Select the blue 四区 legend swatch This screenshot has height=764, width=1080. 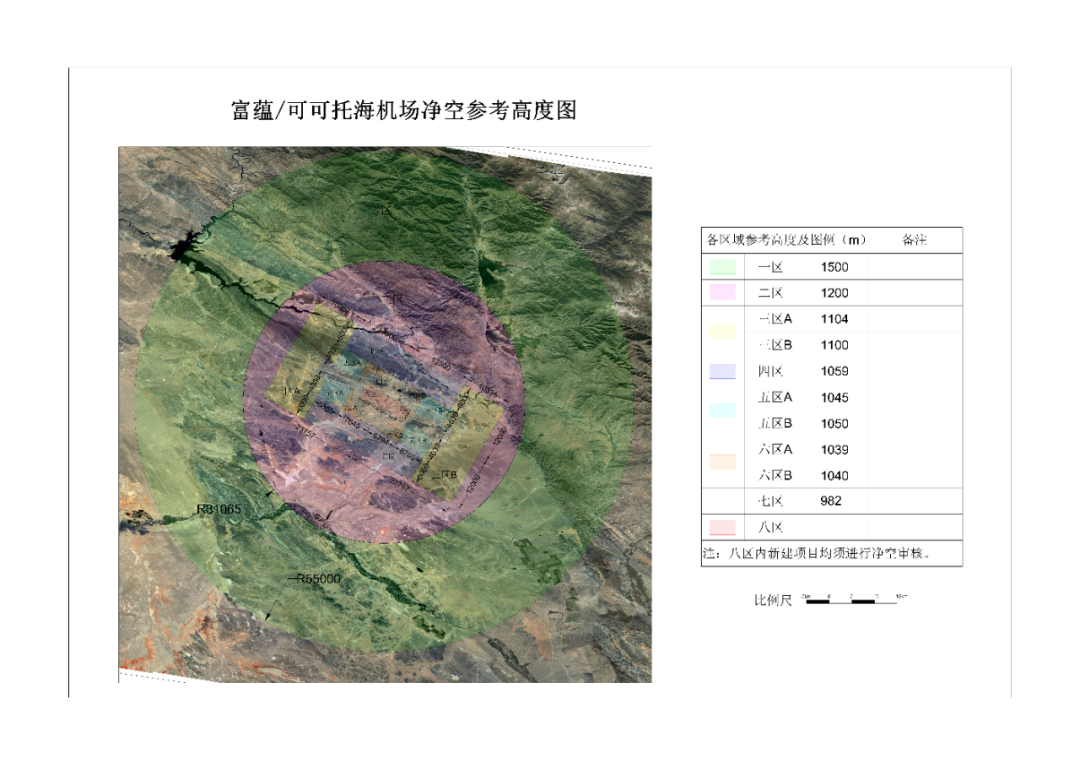(x=721, y=371)
